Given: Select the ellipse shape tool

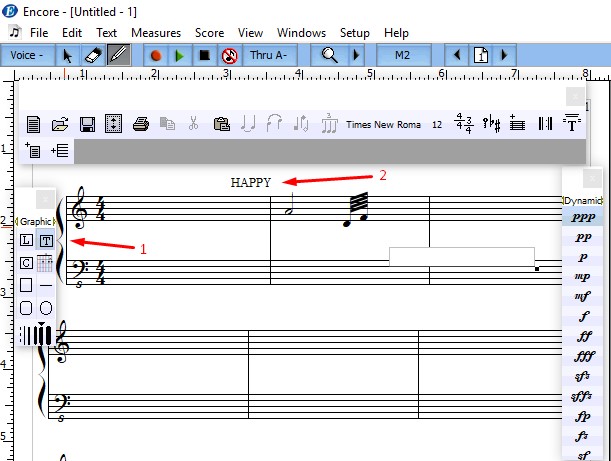Looking at the screenshot, I should click(46, 308).
